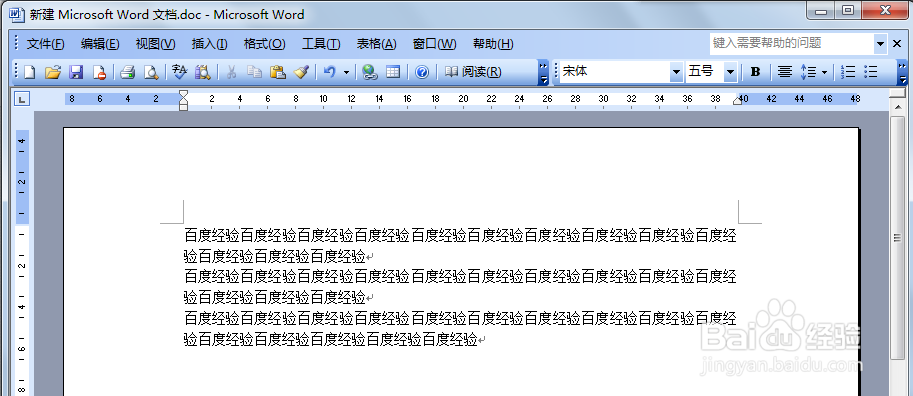Open the Research binoculars tool

click(203, 72)
